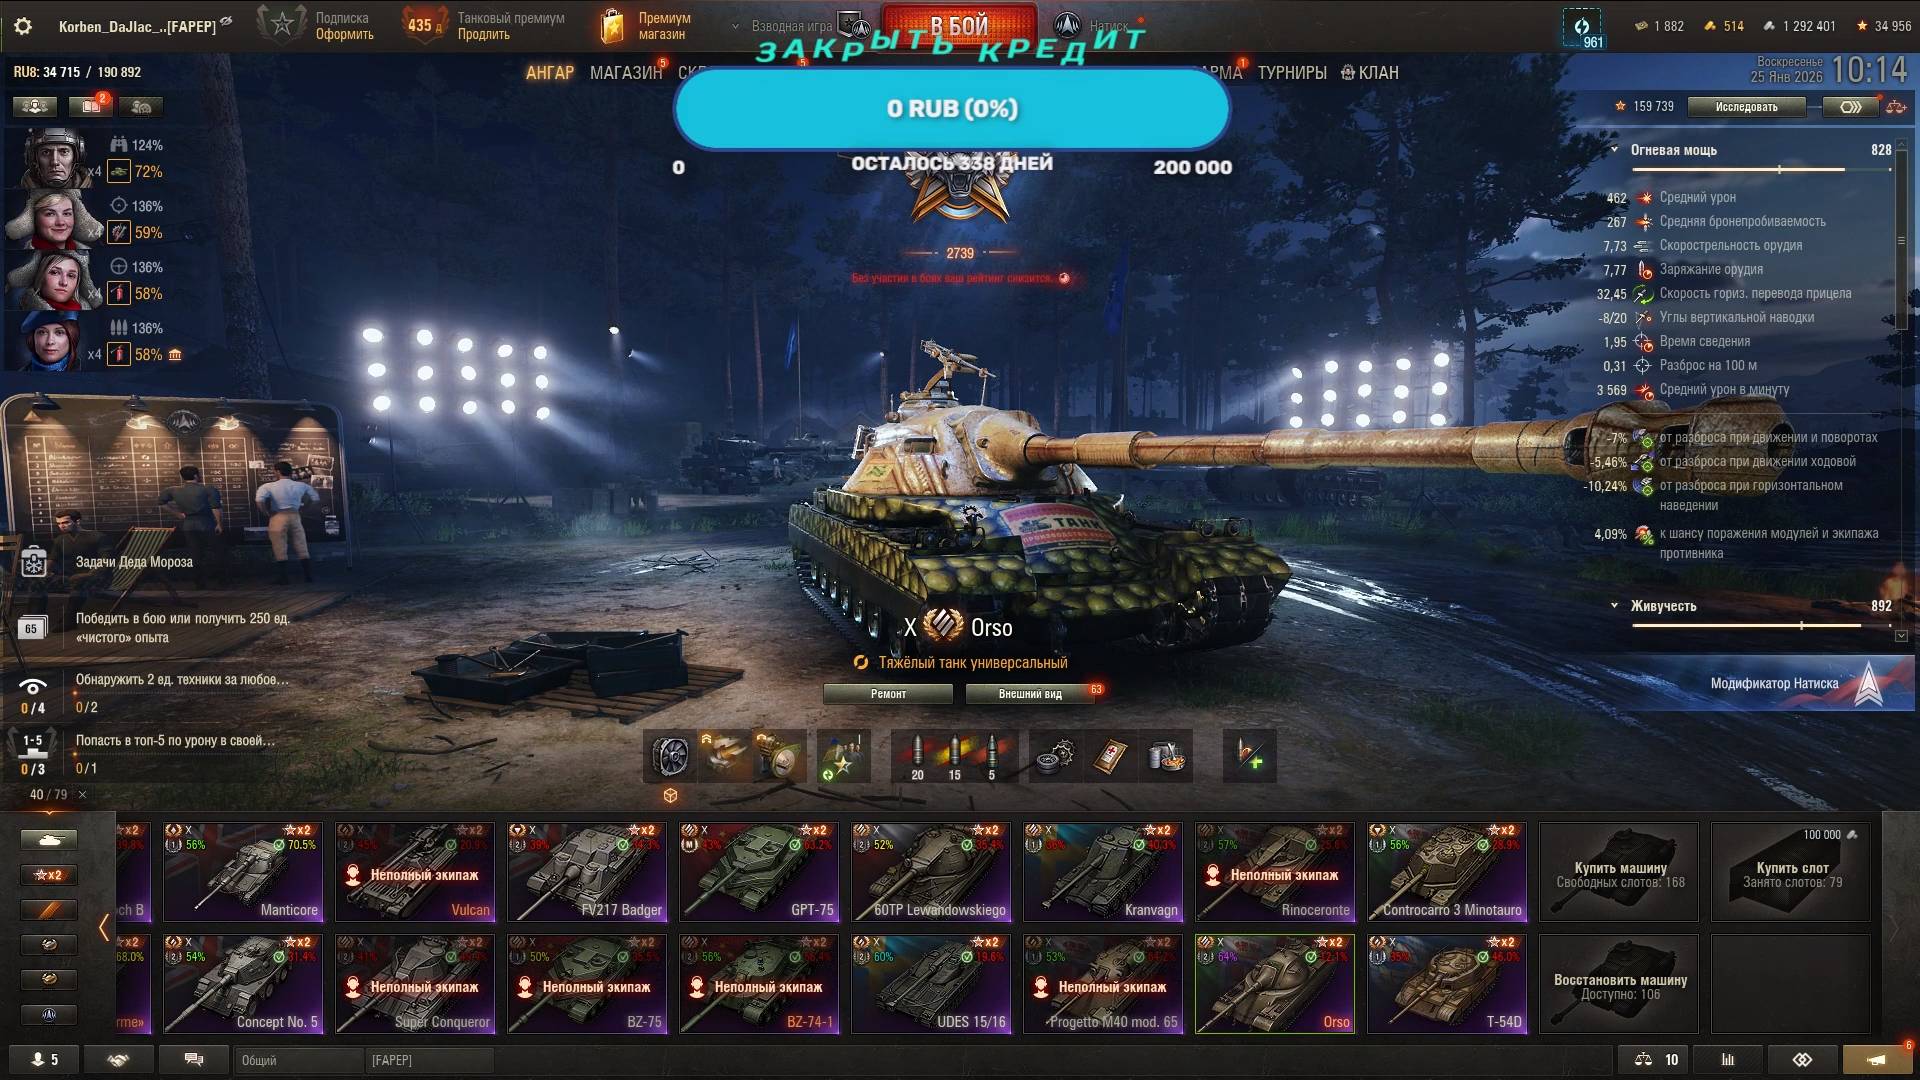Open the equipment slot with the fan (ventilation) icon
The height and width of the screenshot is (1080, 1920).
[670, 756]
